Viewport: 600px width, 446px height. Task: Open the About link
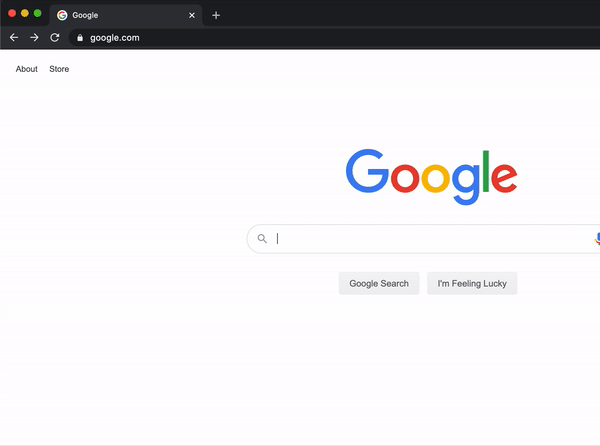[27, 69]
